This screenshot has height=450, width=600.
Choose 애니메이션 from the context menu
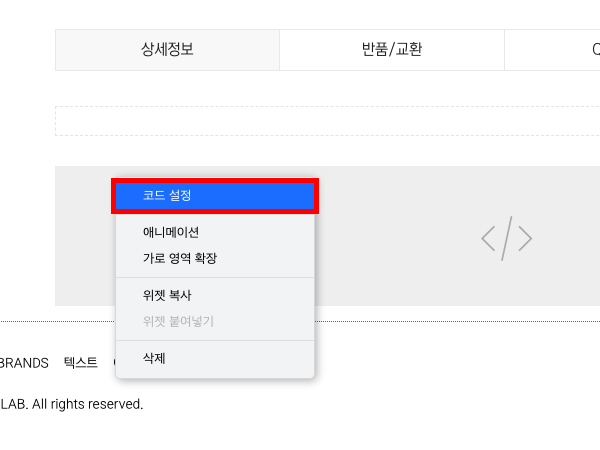point(171,232)
